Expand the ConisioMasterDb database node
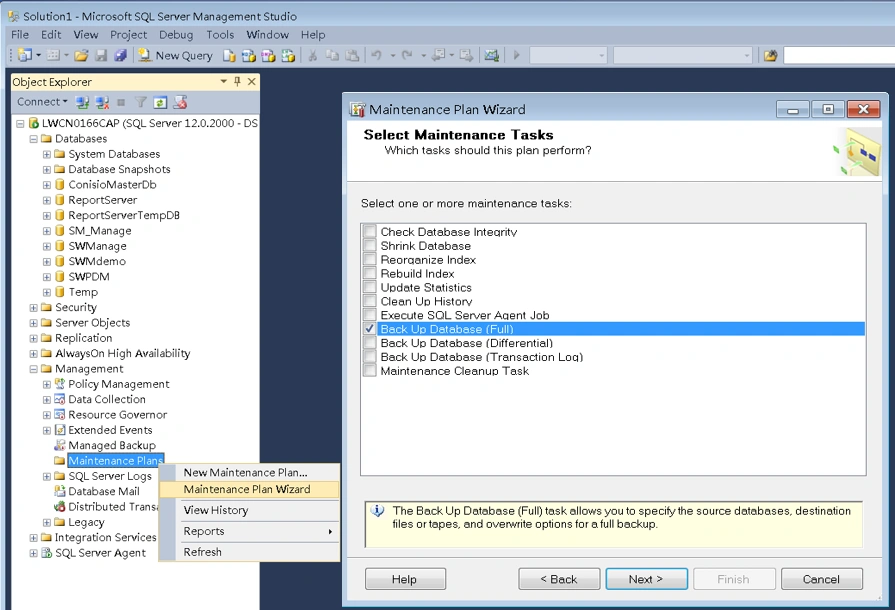Viewport: 895px width, 610px height. pos(47,185)
